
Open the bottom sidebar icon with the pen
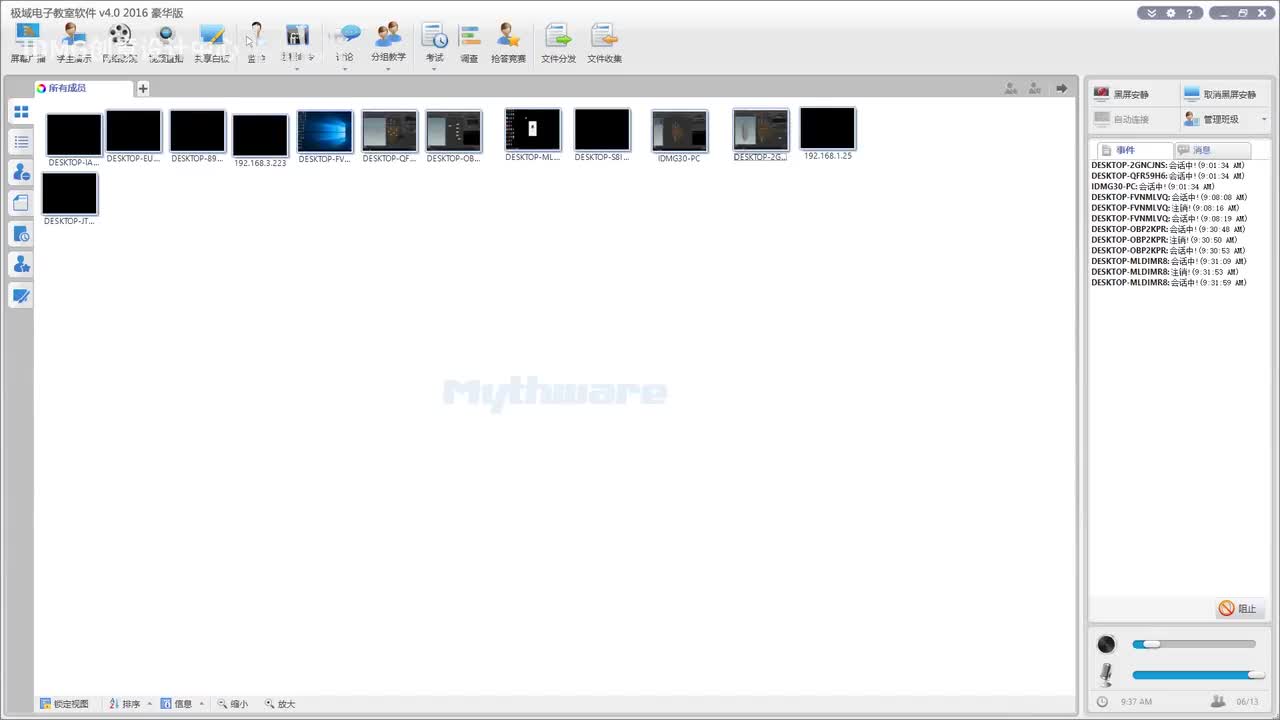21,296
